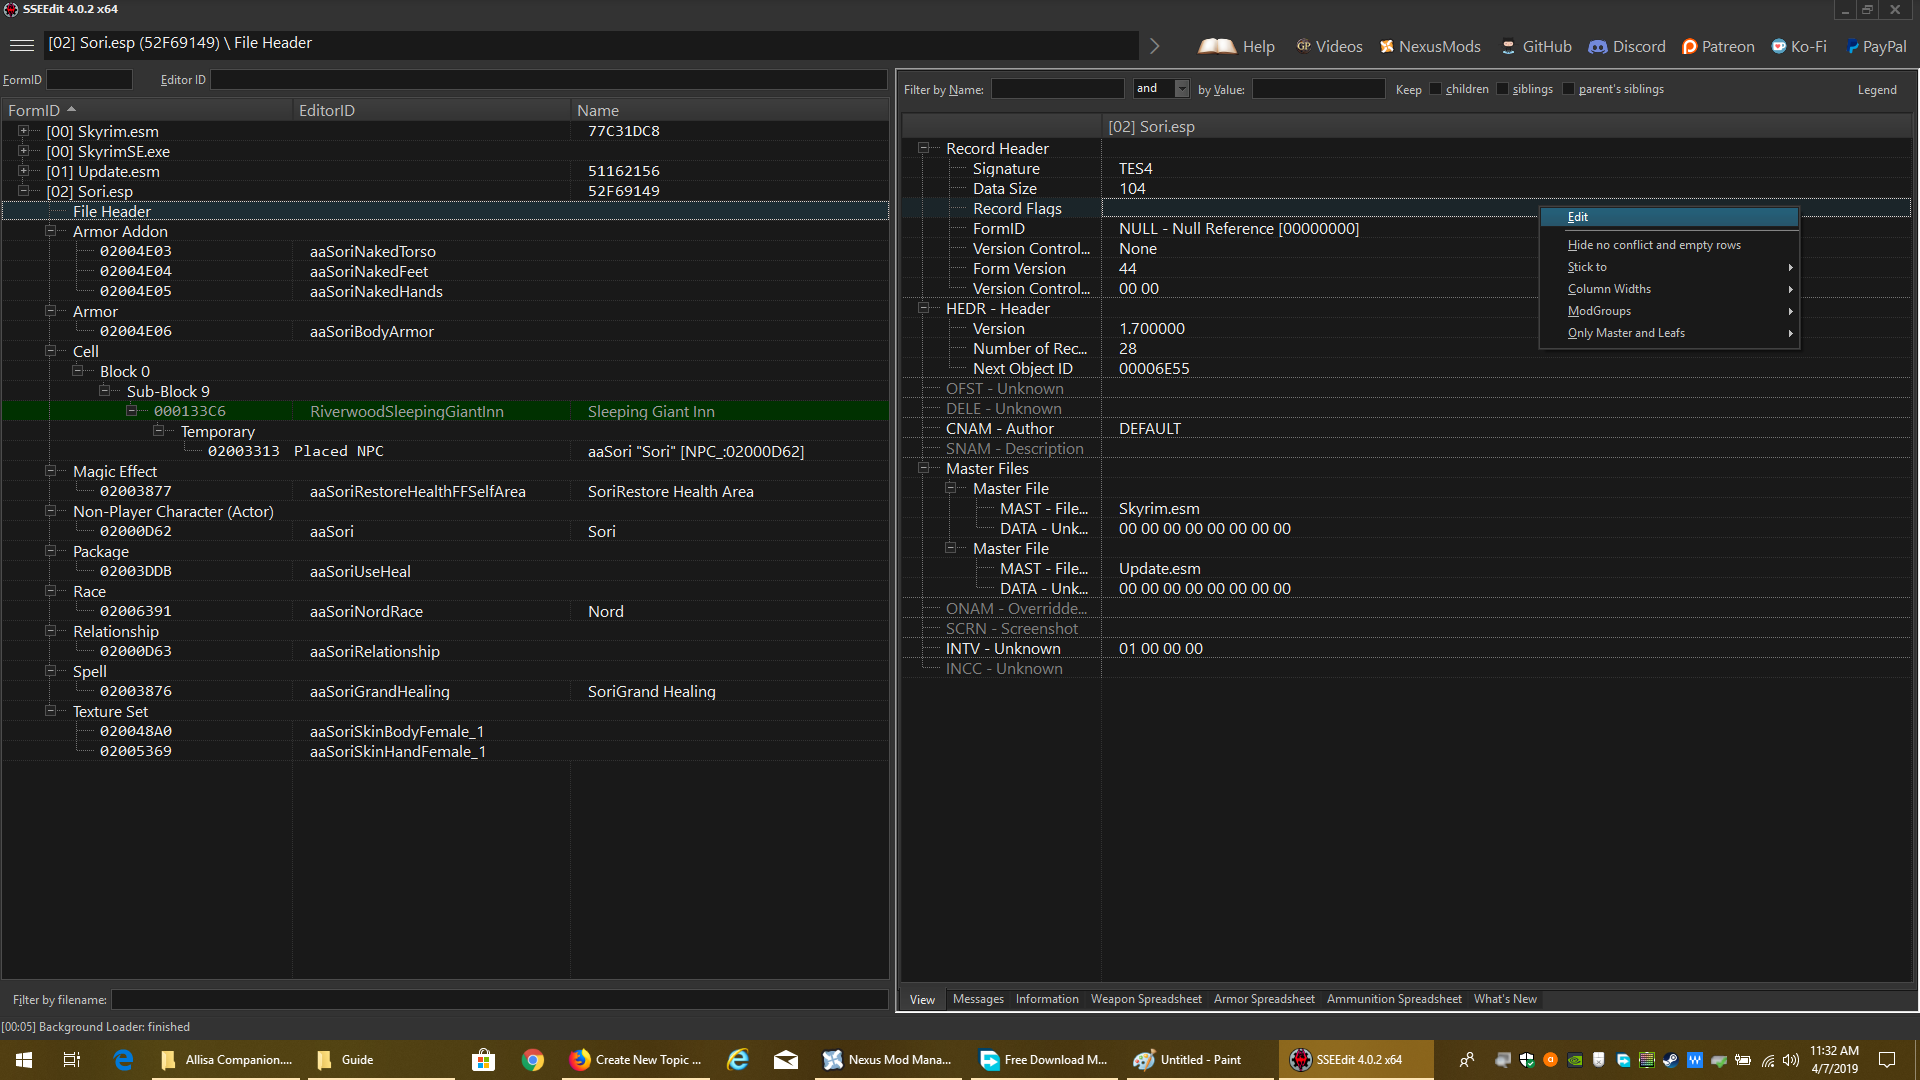Sort by the FormID column header
The image size is (1920, 1080).
tap(147, 110)
